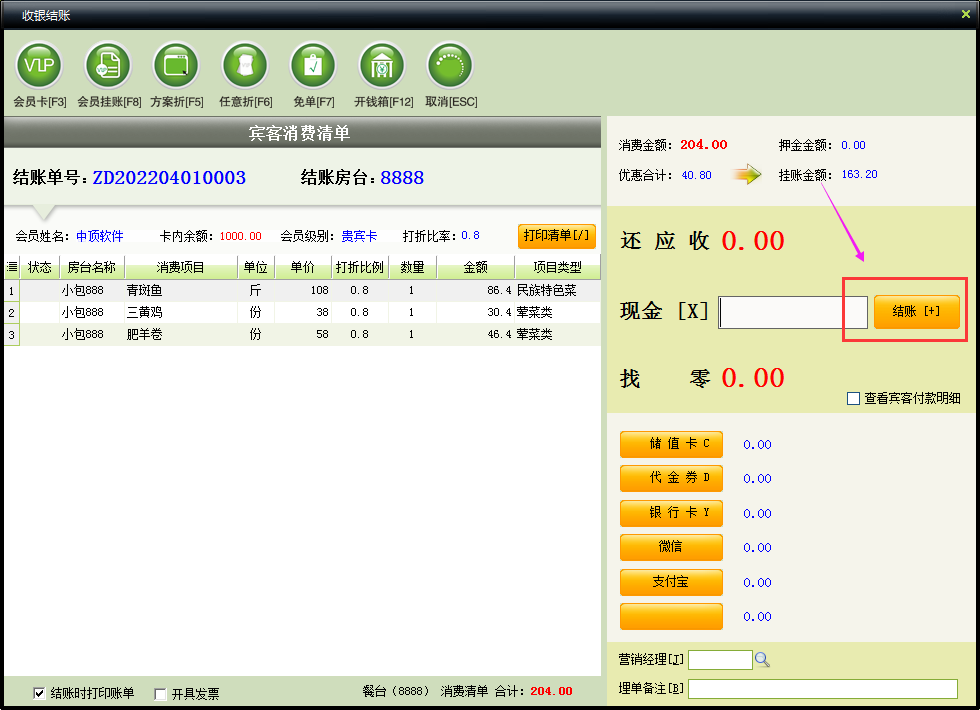Select the 三黄鸡 row item

(x=144, y=312)
